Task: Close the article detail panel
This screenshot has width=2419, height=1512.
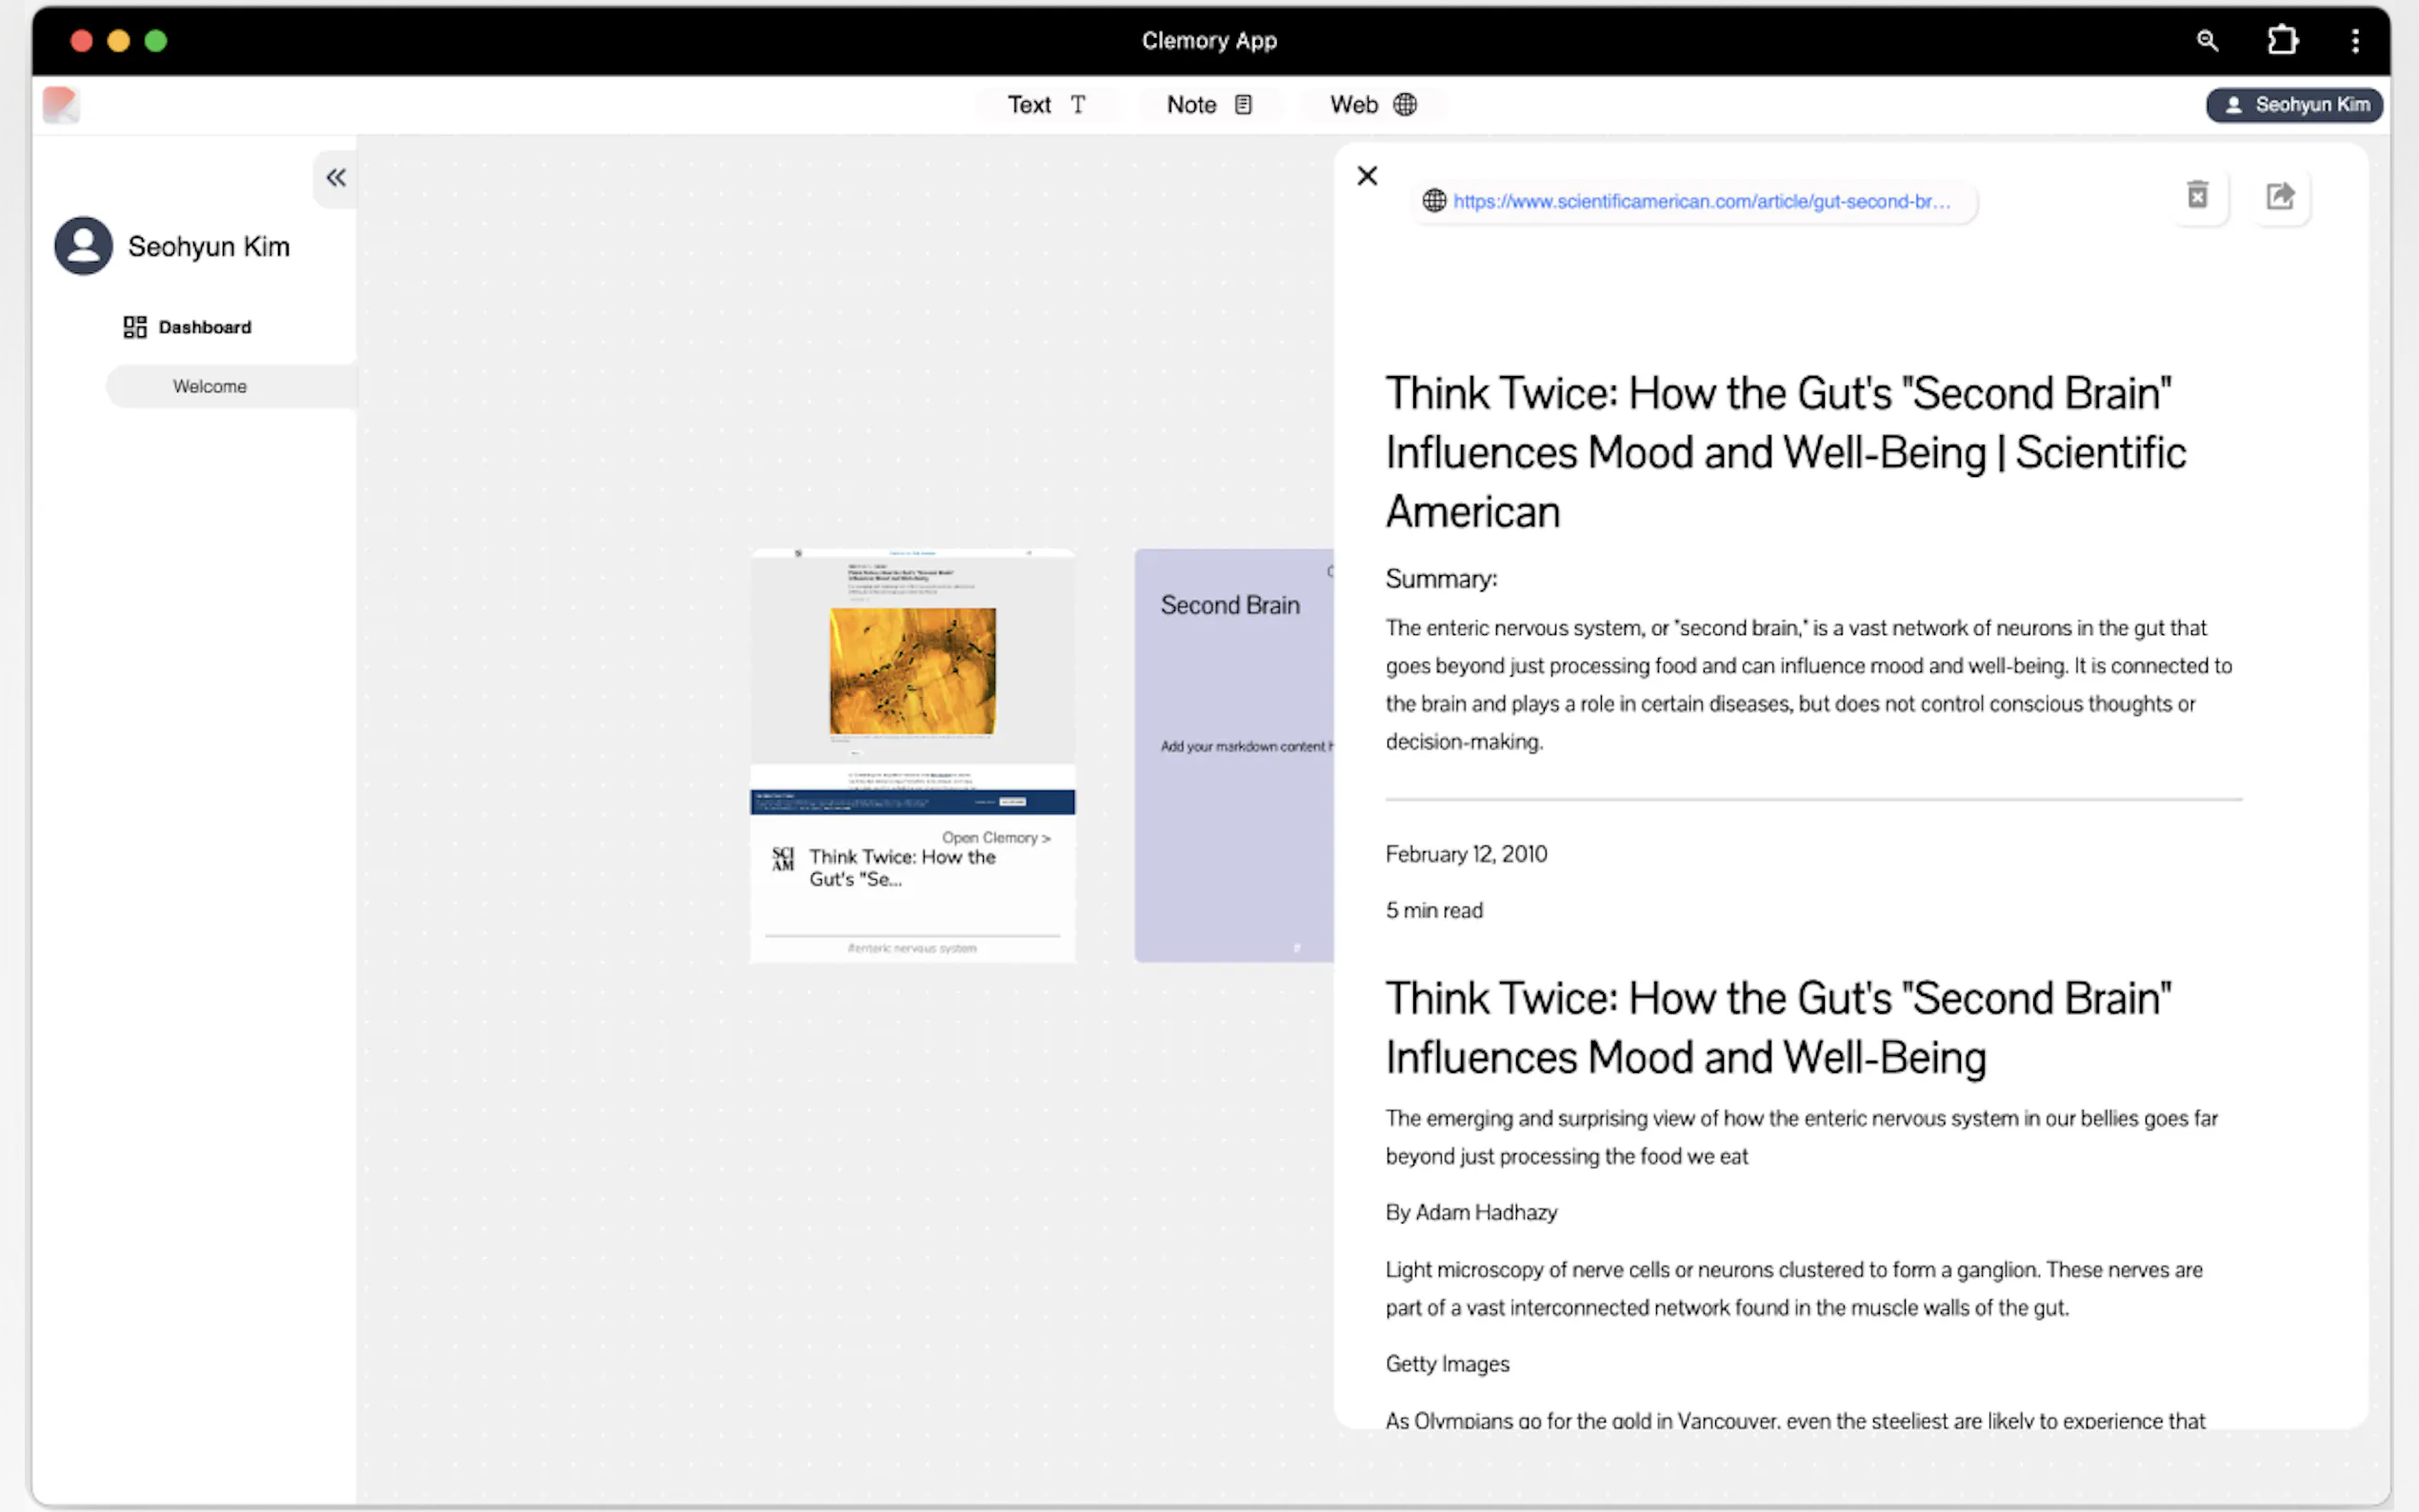Action: tap(1367, 176)
